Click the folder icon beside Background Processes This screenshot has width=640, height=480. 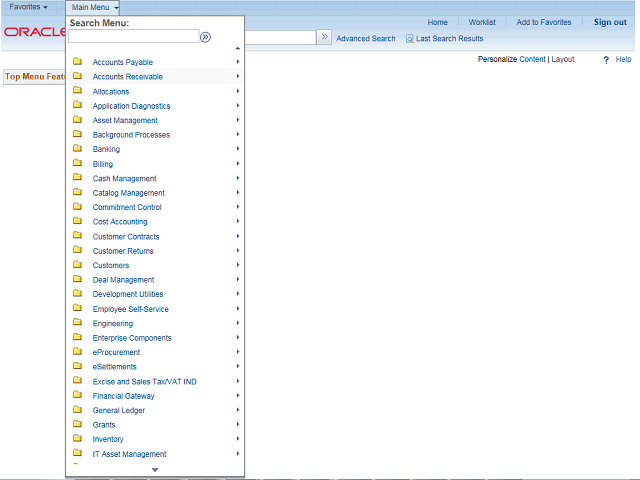pyautogui.click(x=77, y=134)
